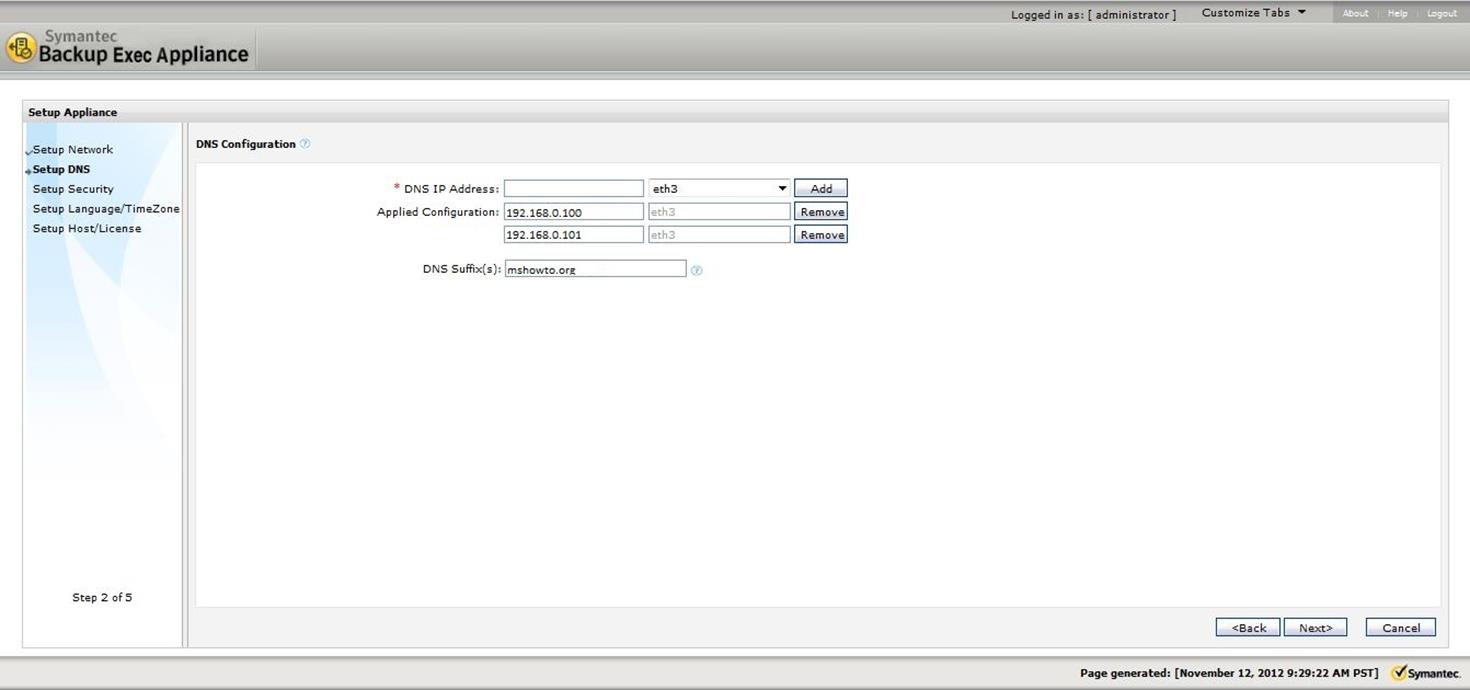The image size is (1470, 690).
Task: Remove the 192.168.0.101 DNS entry
Action: pyautogui.click(x=821, y=235)
